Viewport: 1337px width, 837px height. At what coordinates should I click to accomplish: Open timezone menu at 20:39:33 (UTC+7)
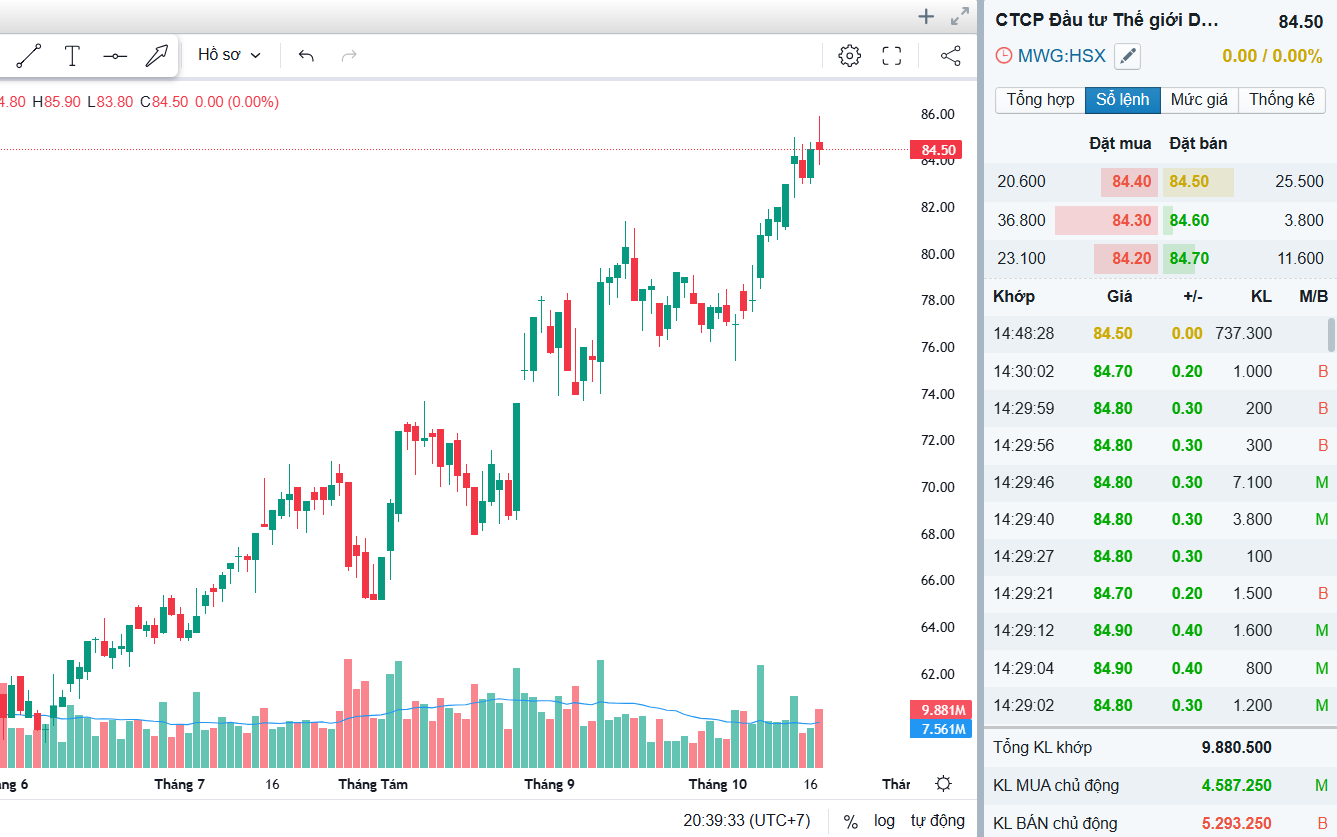pyautogui.click(x=747, y=821)
